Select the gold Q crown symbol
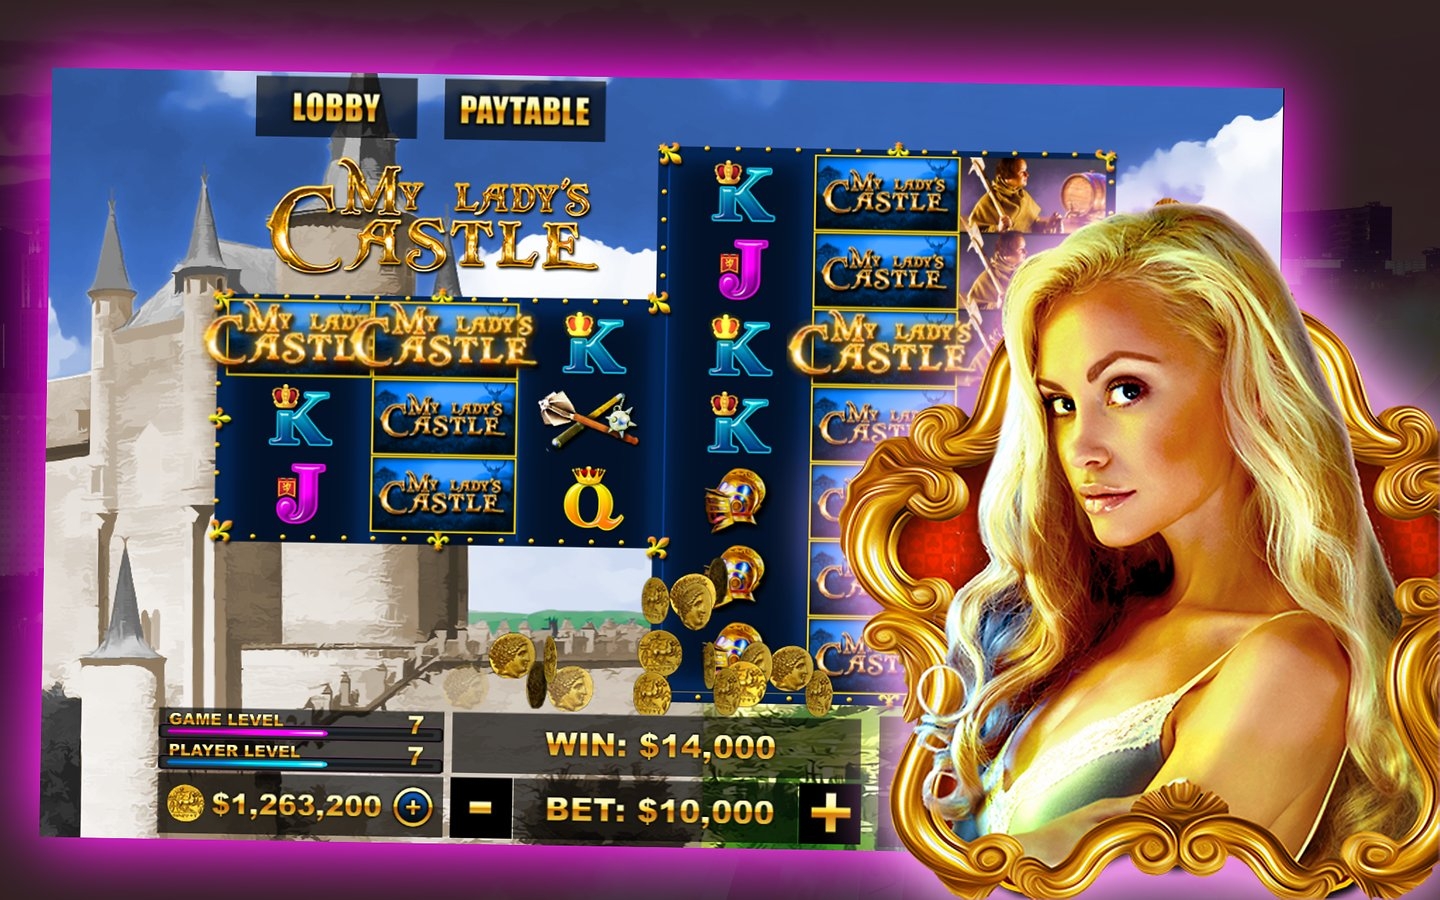 tap(592, 496)
